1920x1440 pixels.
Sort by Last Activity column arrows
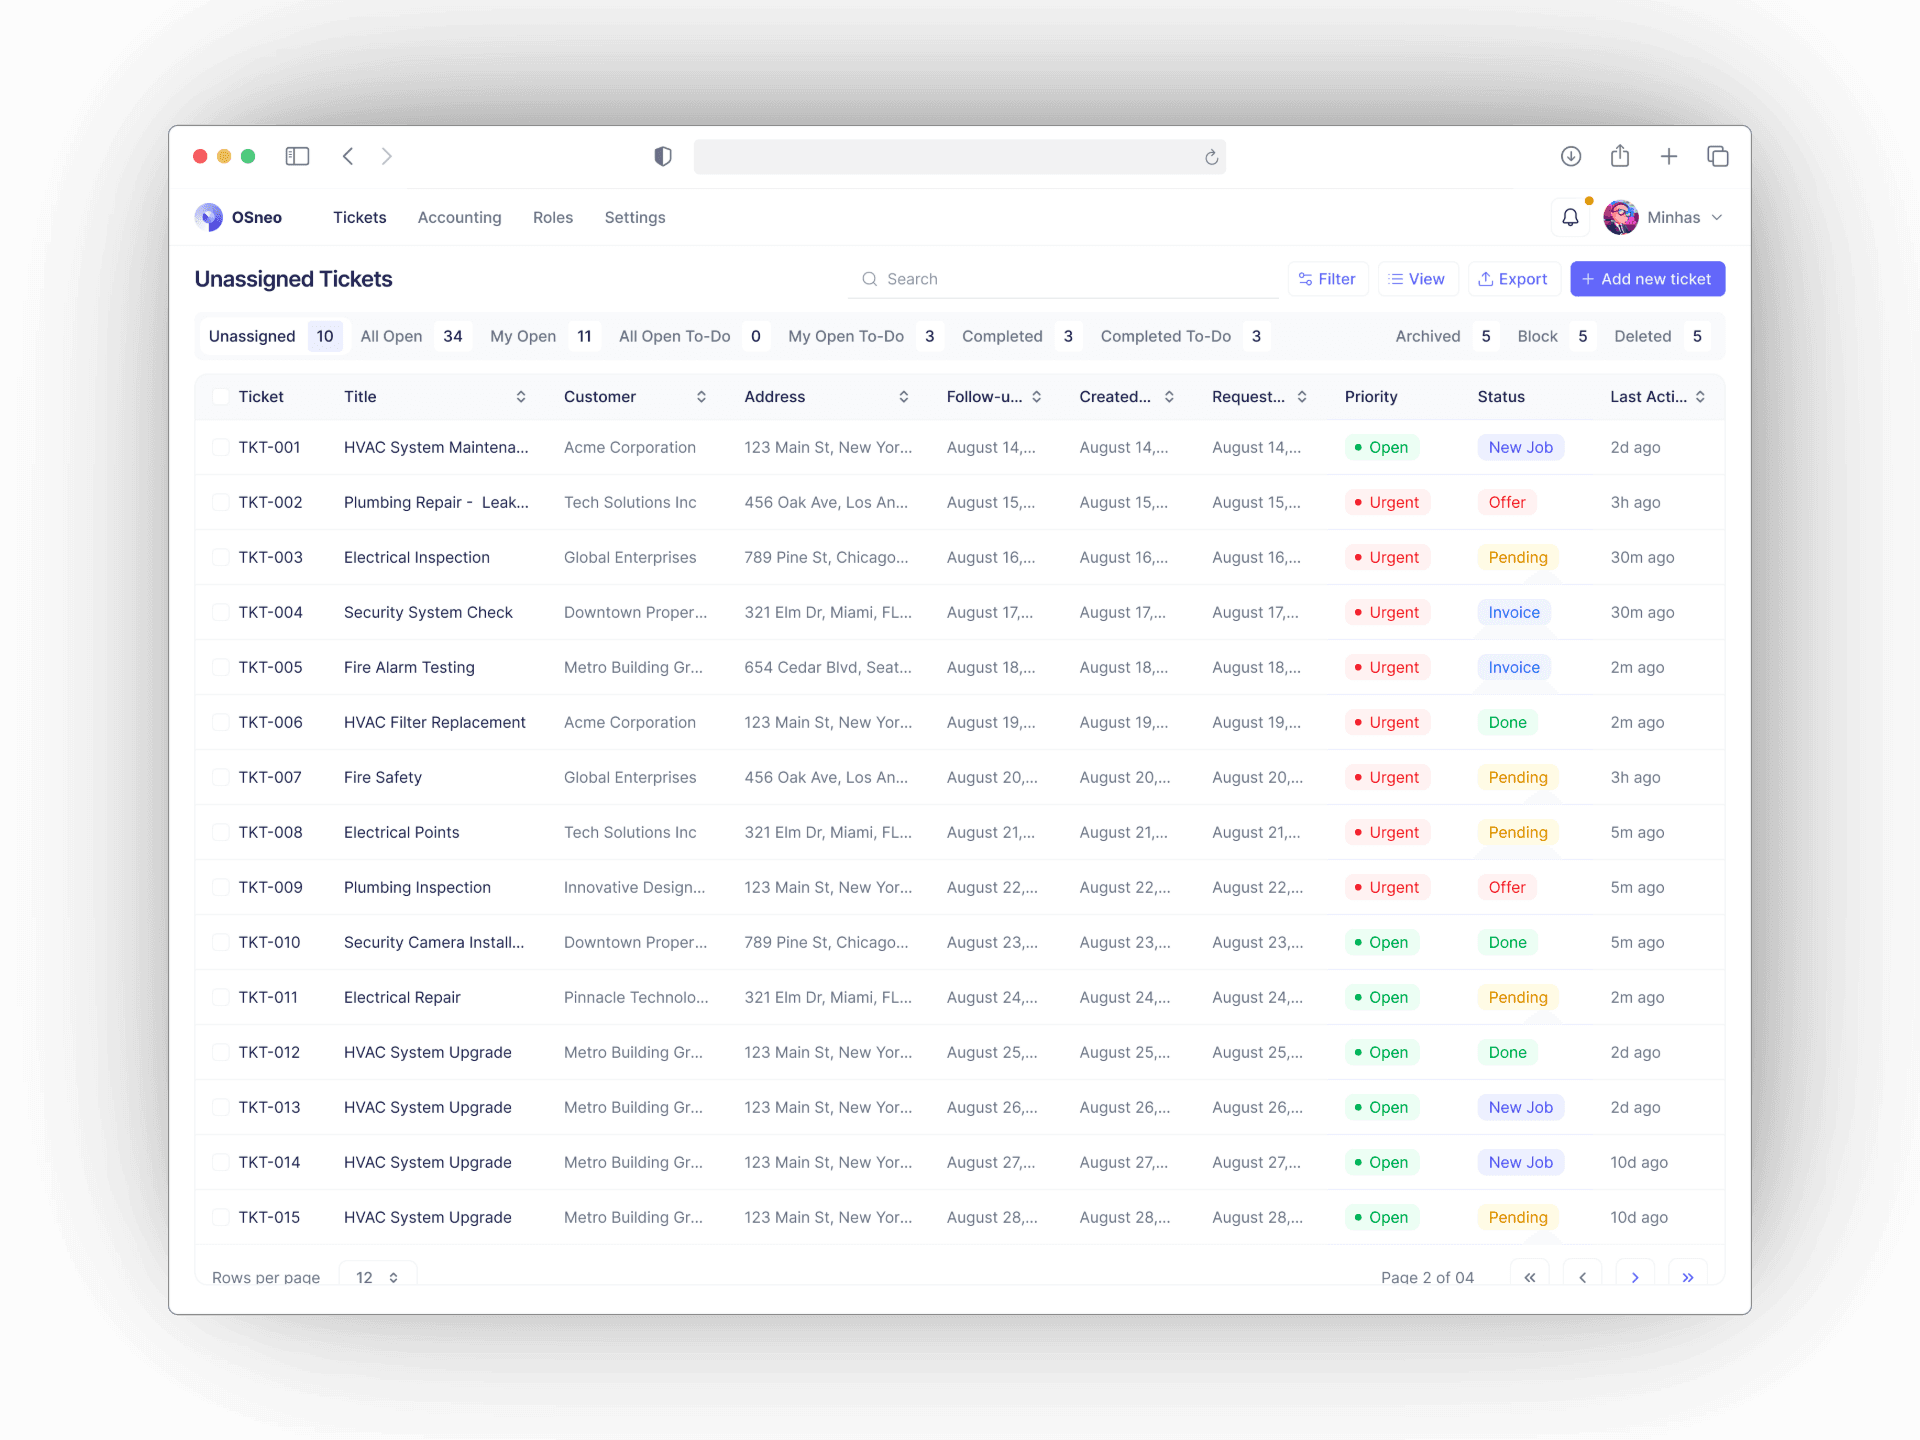click(x=1700, y=397)
